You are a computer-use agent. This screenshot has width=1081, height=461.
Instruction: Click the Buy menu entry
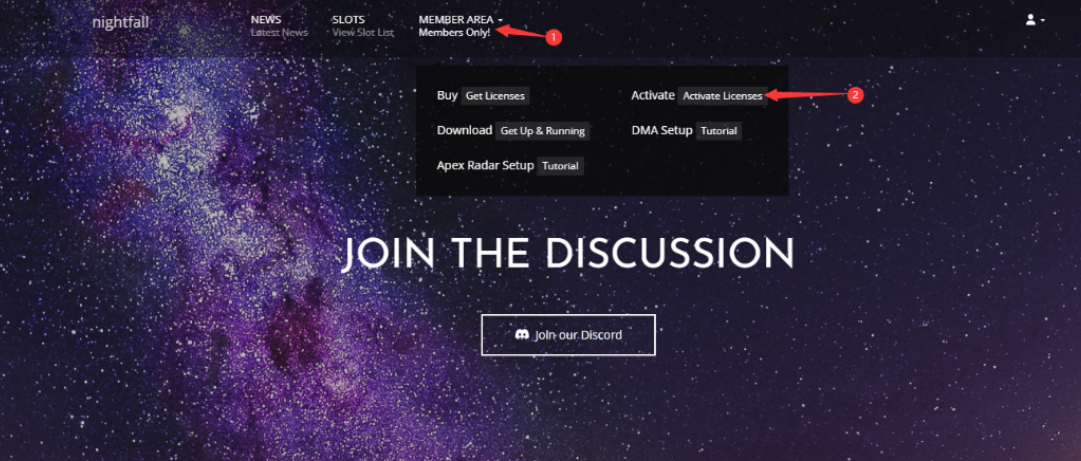click(x=447, y=95)
